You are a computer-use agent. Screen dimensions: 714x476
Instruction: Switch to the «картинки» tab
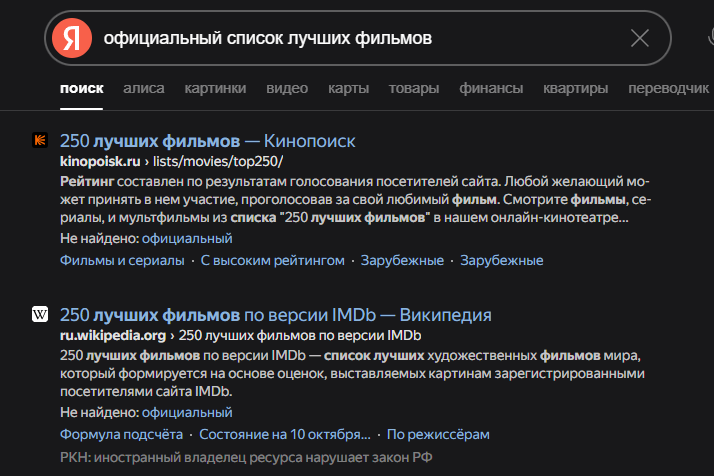215,88
